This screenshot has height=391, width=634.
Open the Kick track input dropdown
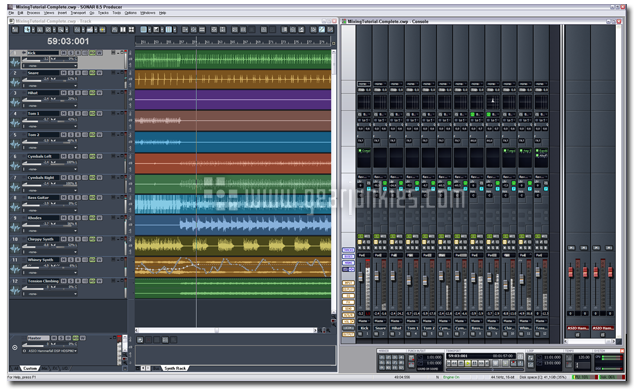(49, 66)
